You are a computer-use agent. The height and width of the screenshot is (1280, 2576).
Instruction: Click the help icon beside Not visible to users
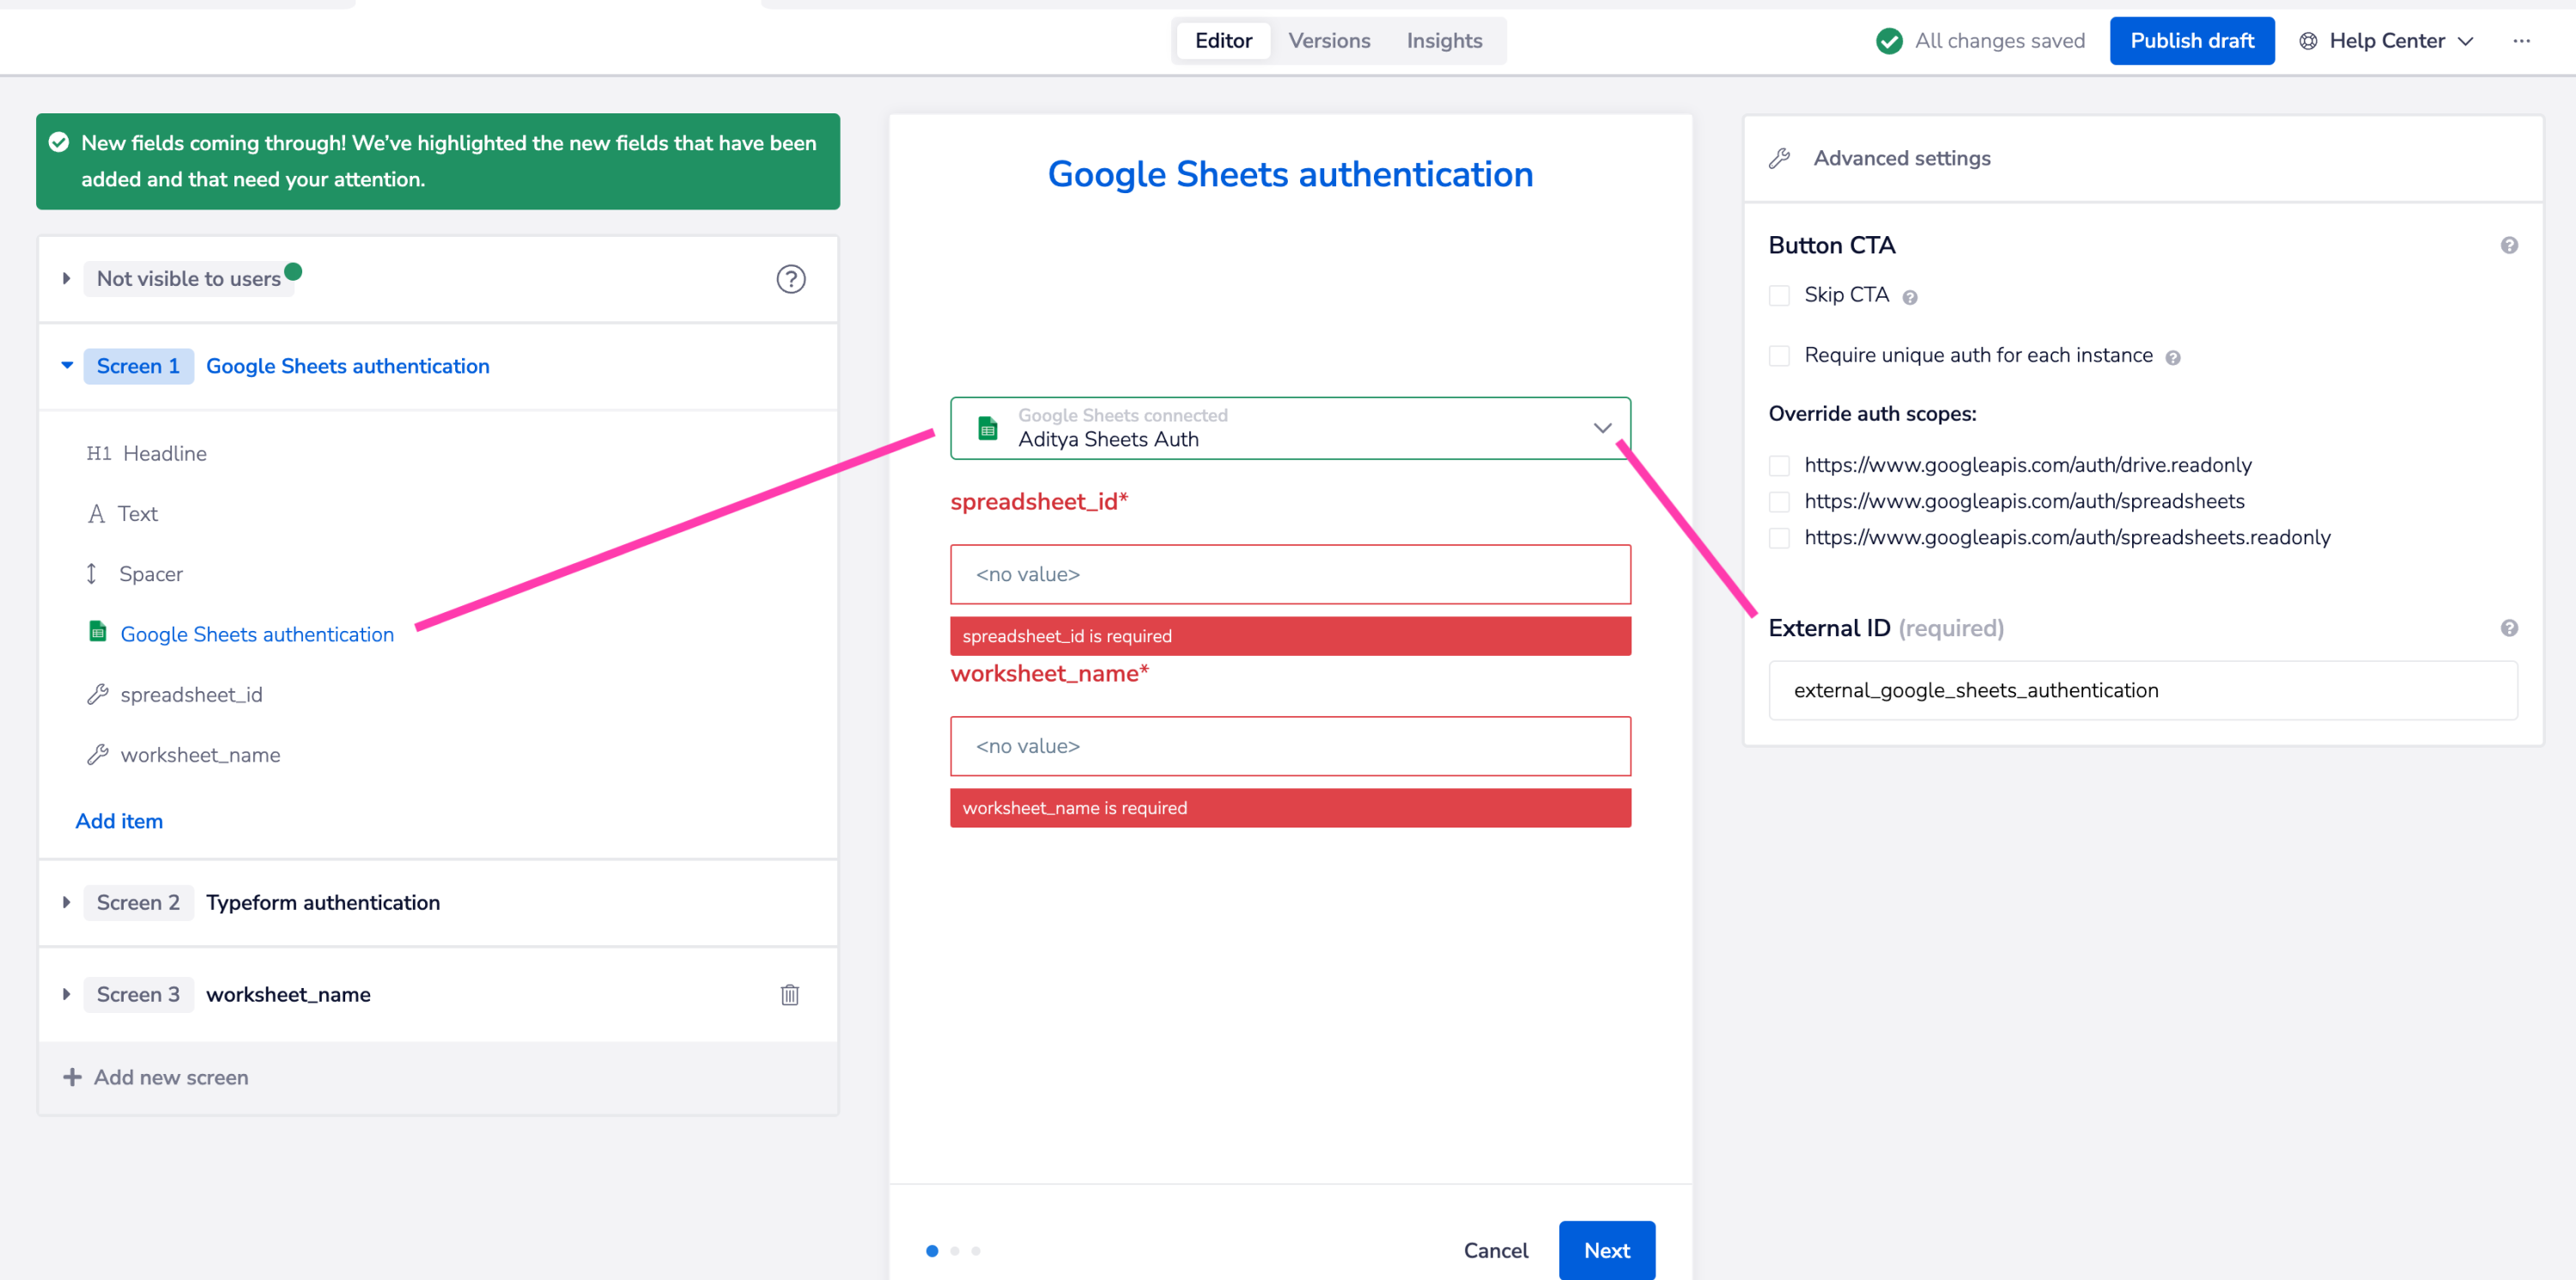pyautogui.click(x=790, y=279)
